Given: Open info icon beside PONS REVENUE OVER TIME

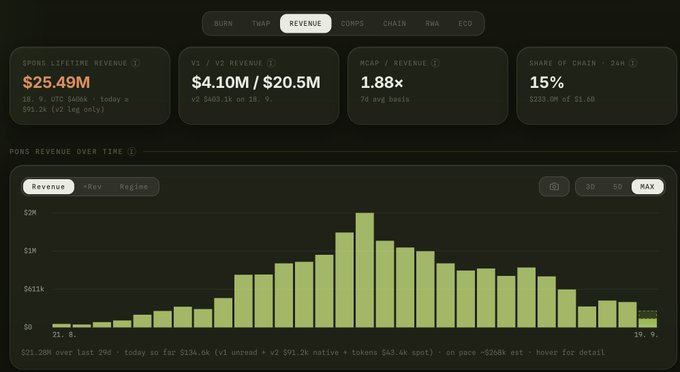Looking at the screenshot, I should (x=132, y=151).
